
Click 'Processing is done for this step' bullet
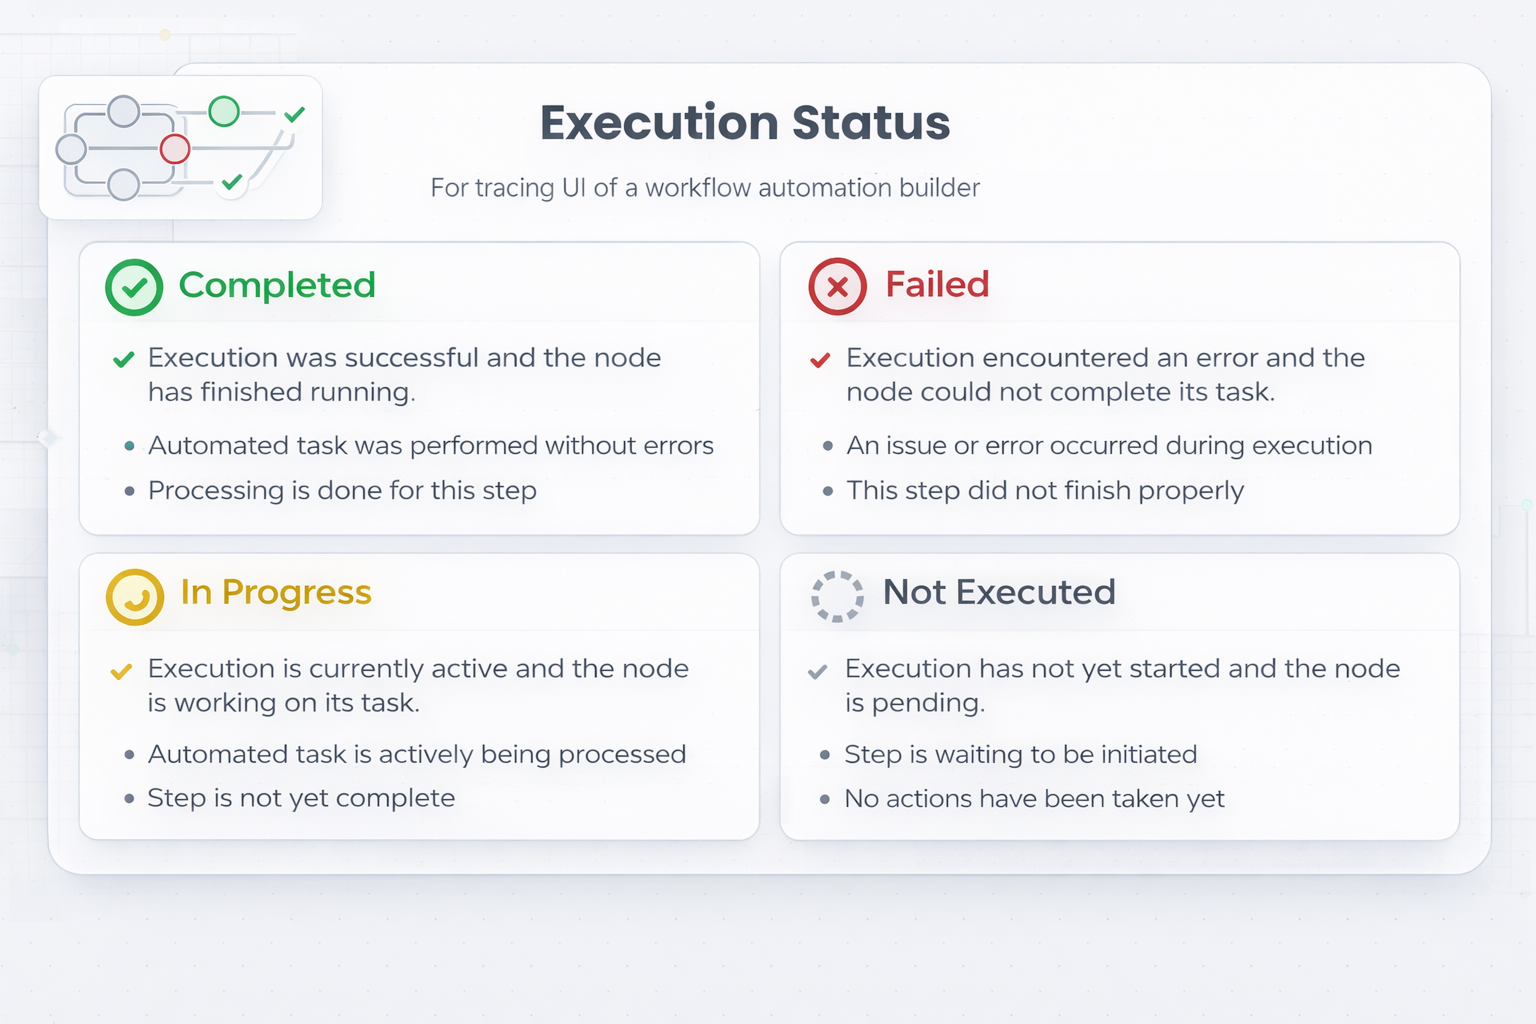(342, 491)
